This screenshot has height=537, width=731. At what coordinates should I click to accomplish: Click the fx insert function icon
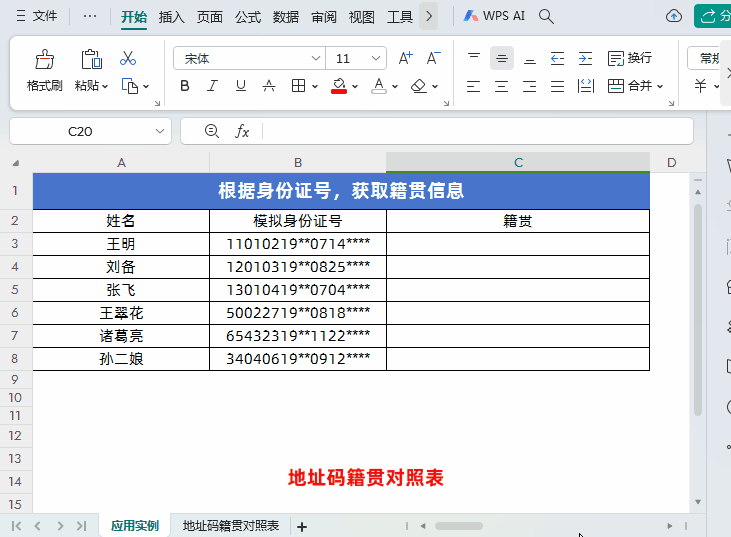pos(242,131)
